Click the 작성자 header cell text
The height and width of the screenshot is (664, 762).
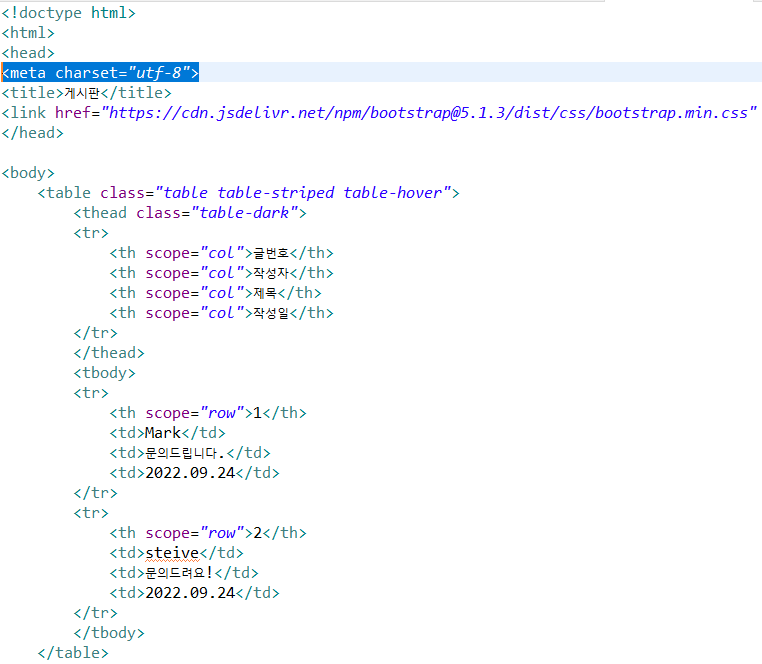(x=271, y=273)
